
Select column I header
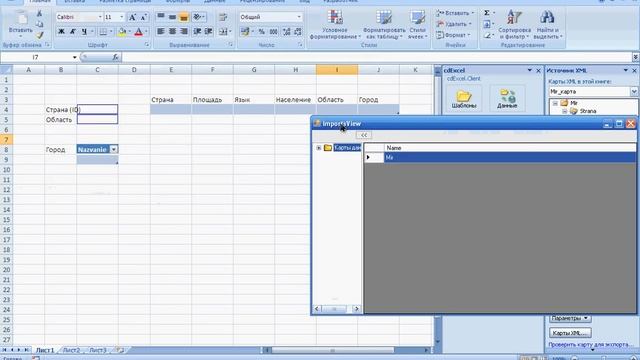coord(337,70)
